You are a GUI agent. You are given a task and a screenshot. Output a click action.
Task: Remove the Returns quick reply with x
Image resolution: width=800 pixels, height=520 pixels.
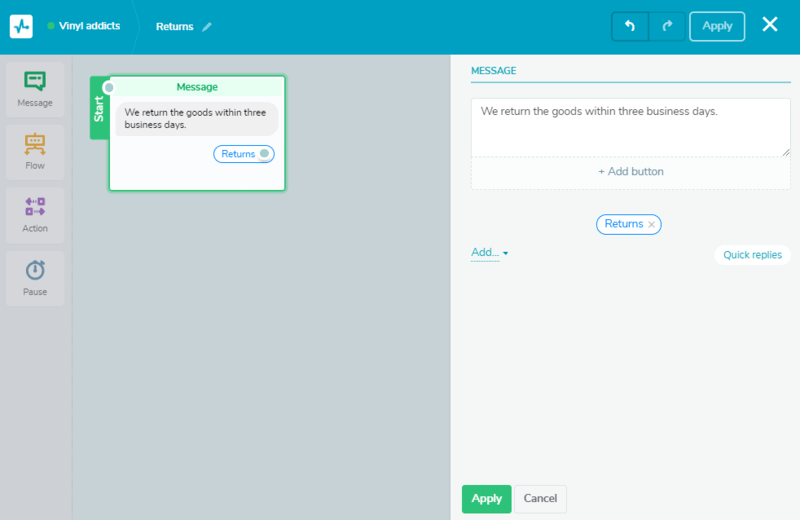point(652,225)
